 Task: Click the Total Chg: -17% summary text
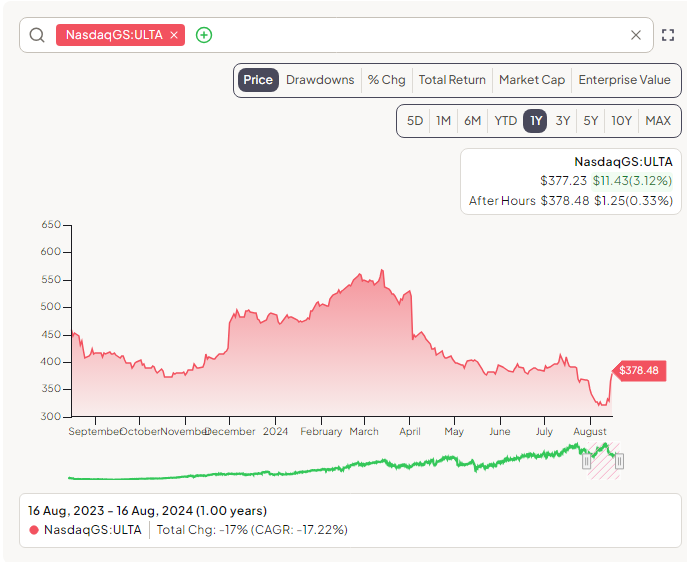(252, 530)
